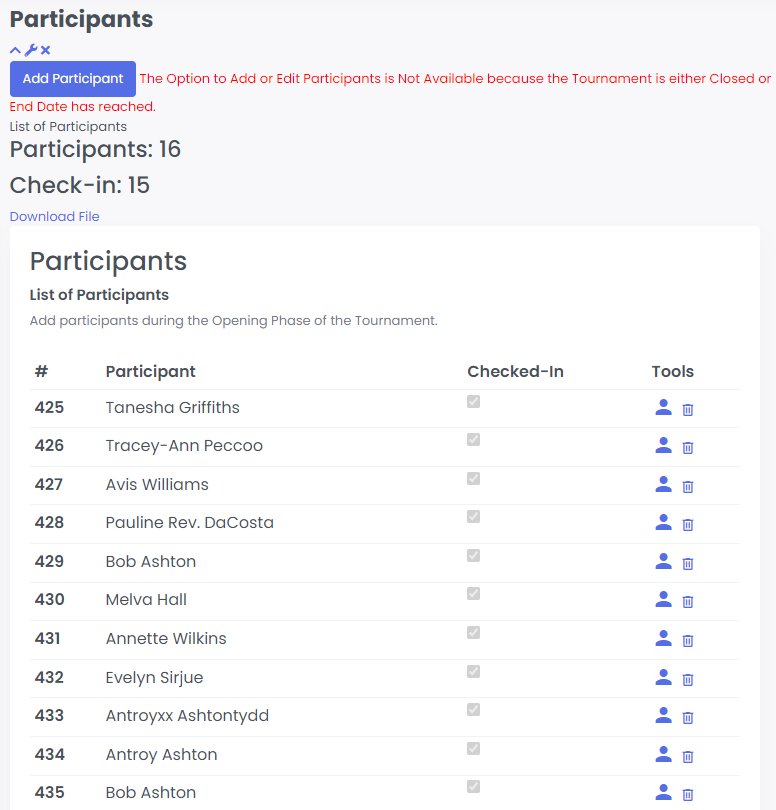Click the wrench settings icon under Participants
This screenshot has height=810, width=776.
click(30, 50)
